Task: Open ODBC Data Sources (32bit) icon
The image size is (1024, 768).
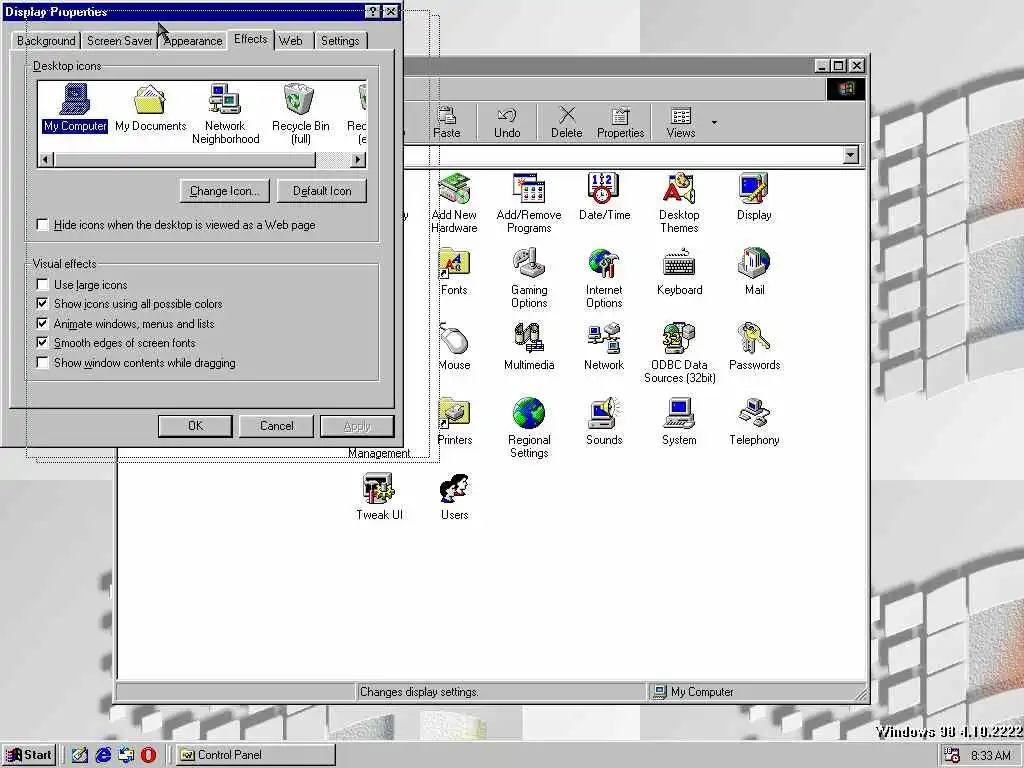Action: [679, 353]
